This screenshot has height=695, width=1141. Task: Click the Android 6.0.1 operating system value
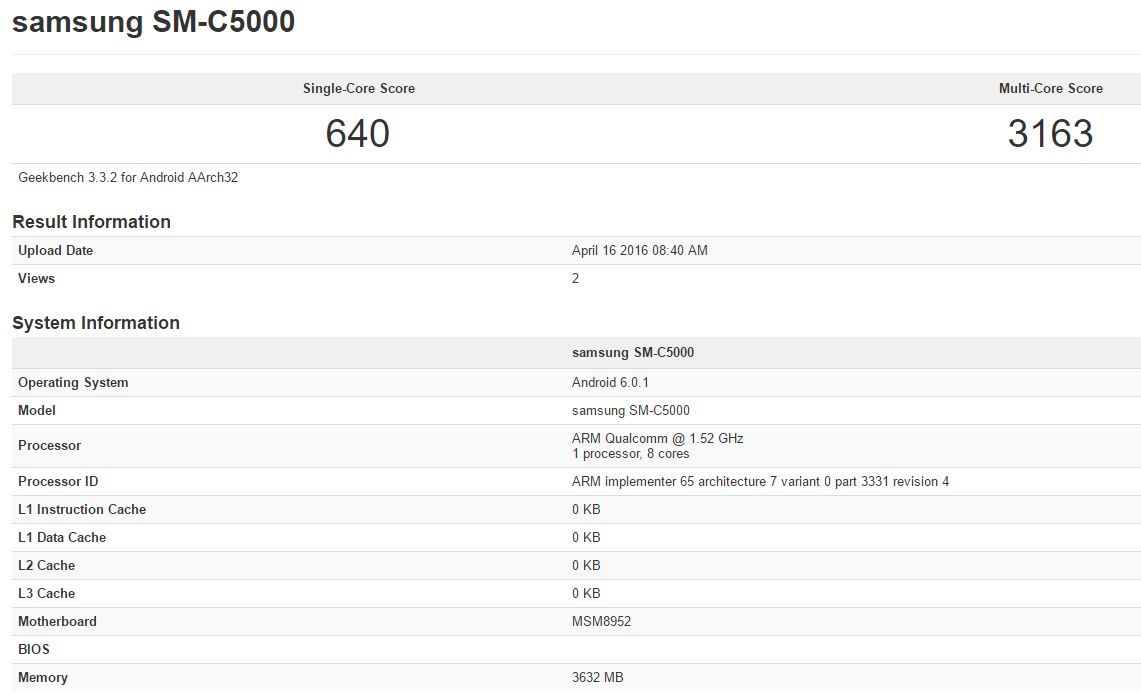point(610,382)
